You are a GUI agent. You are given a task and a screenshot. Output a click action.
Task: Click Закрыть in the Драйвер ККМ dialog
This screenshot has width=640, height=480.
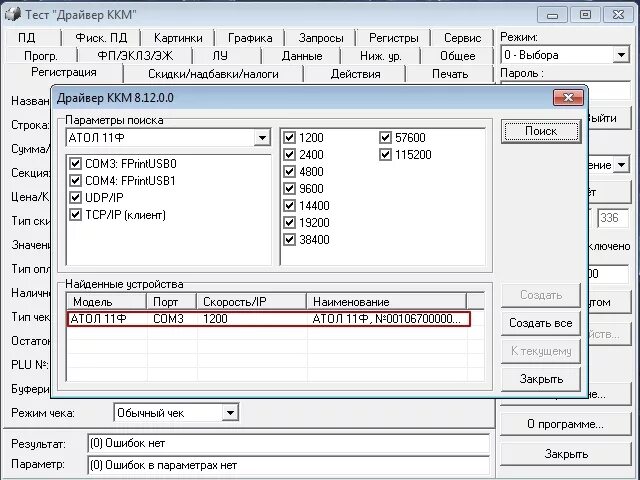tap(540, 379)
